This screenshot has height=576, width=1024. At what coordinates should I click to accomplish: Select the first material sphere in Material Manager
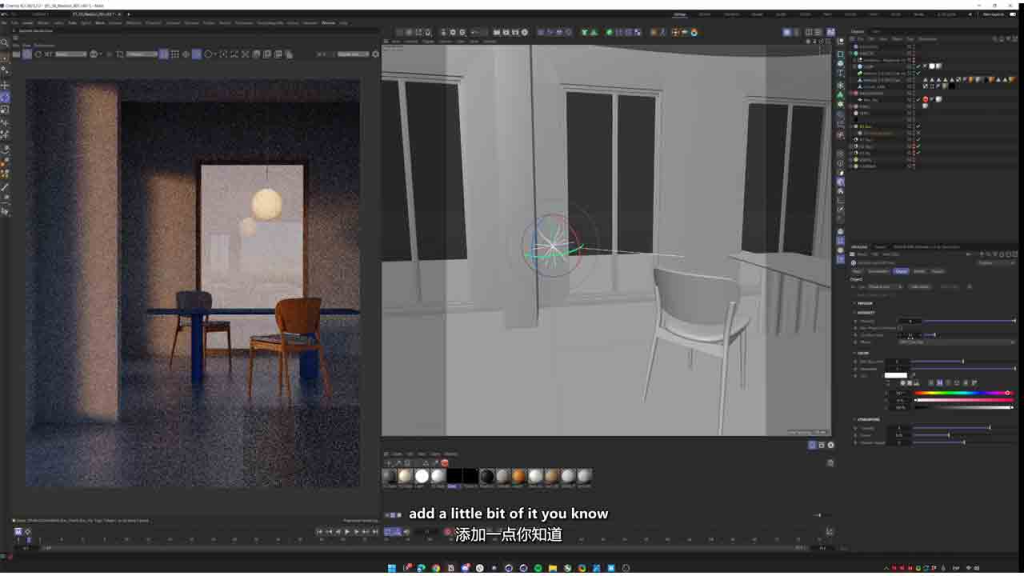click(389, 476)
